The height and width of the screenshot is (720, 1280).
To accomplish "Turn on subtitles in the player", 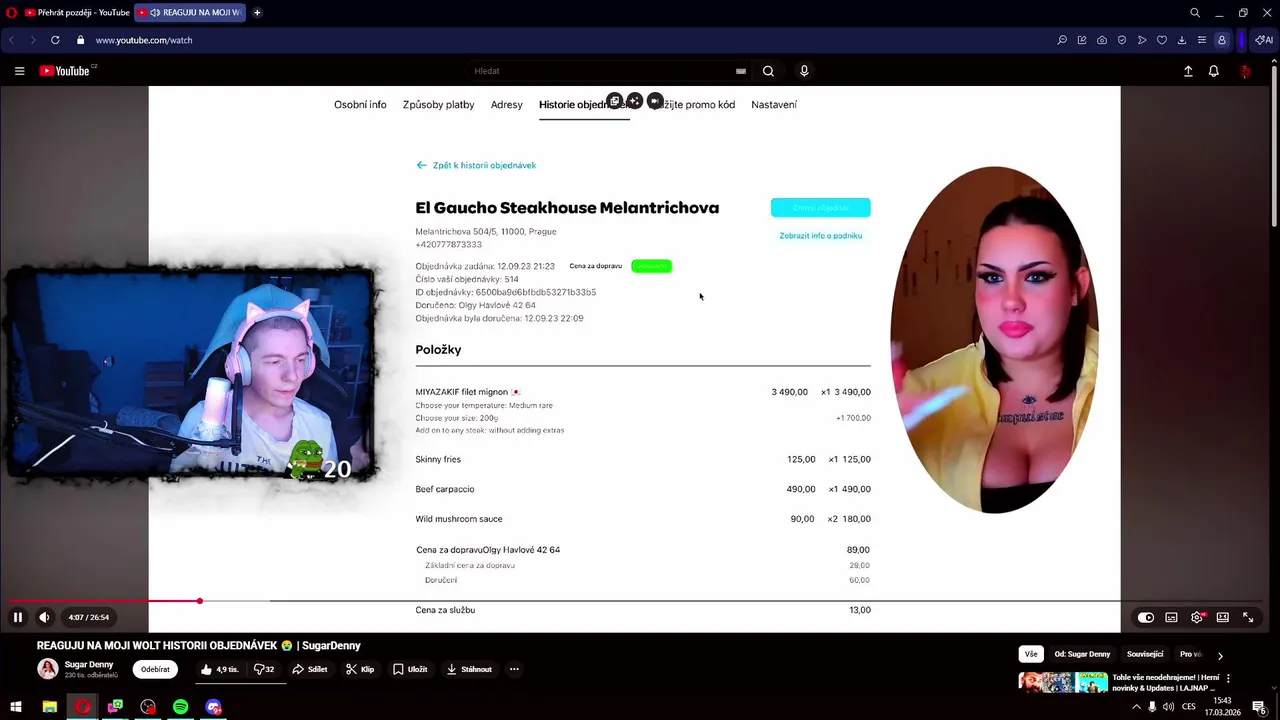I will [1171, 617].
